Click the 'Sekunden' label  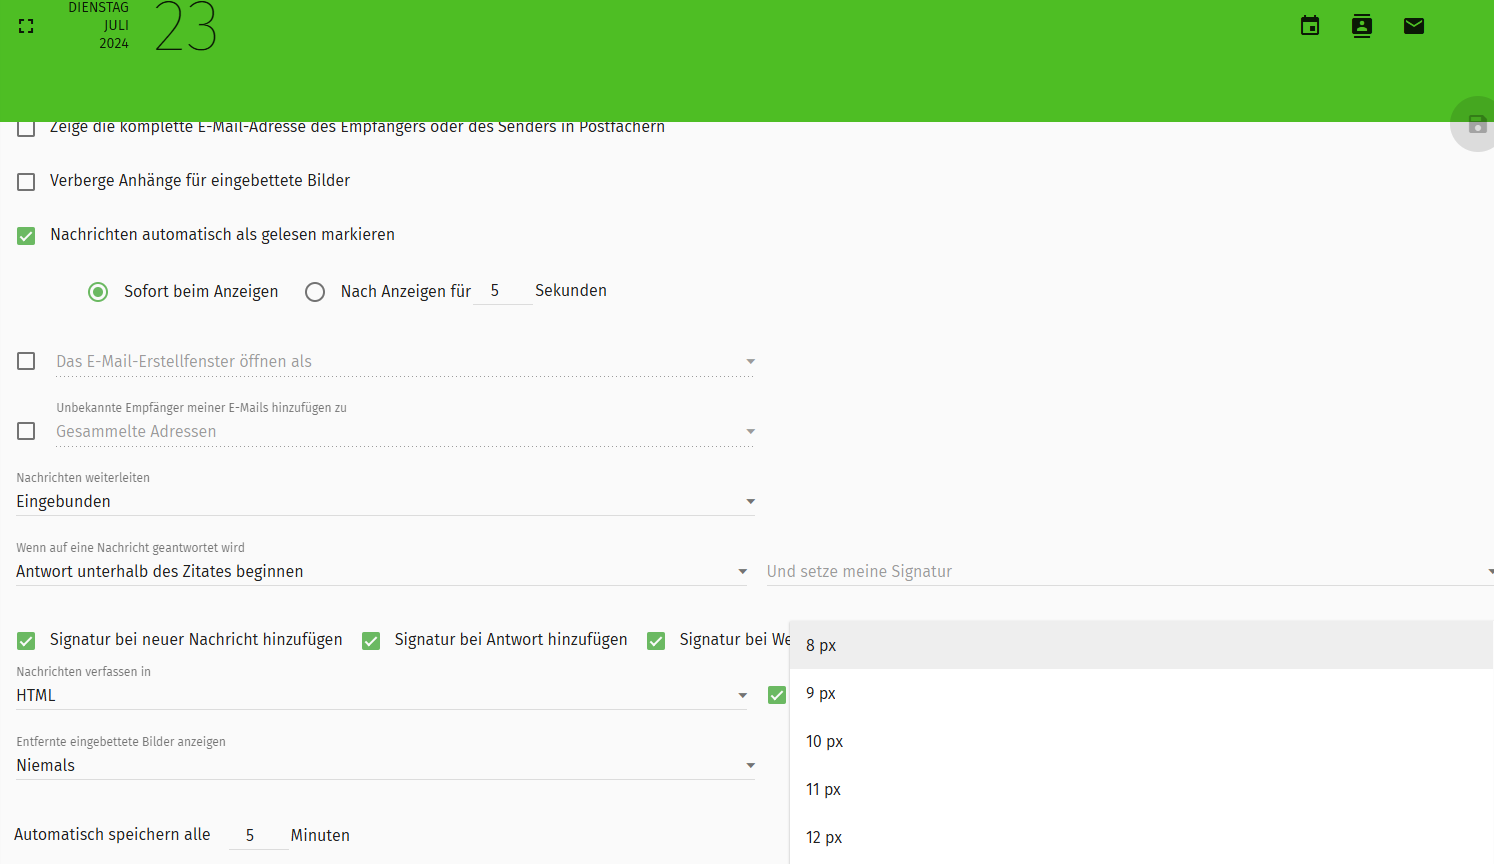click(571, 291)
